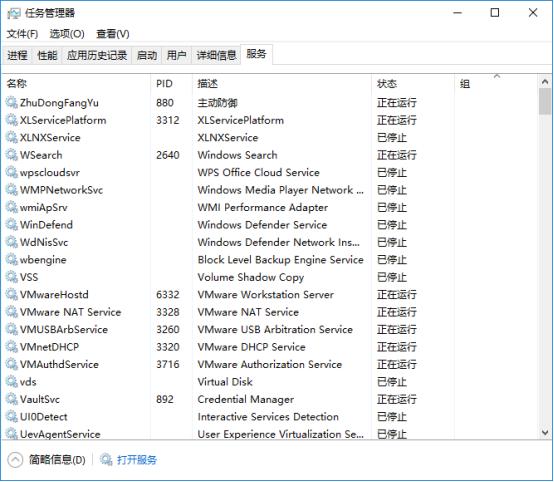Viewport: 554px width, 482px height.
Task: Click the gear icon beside XLServicePlatform
Action: coord(11,120)
